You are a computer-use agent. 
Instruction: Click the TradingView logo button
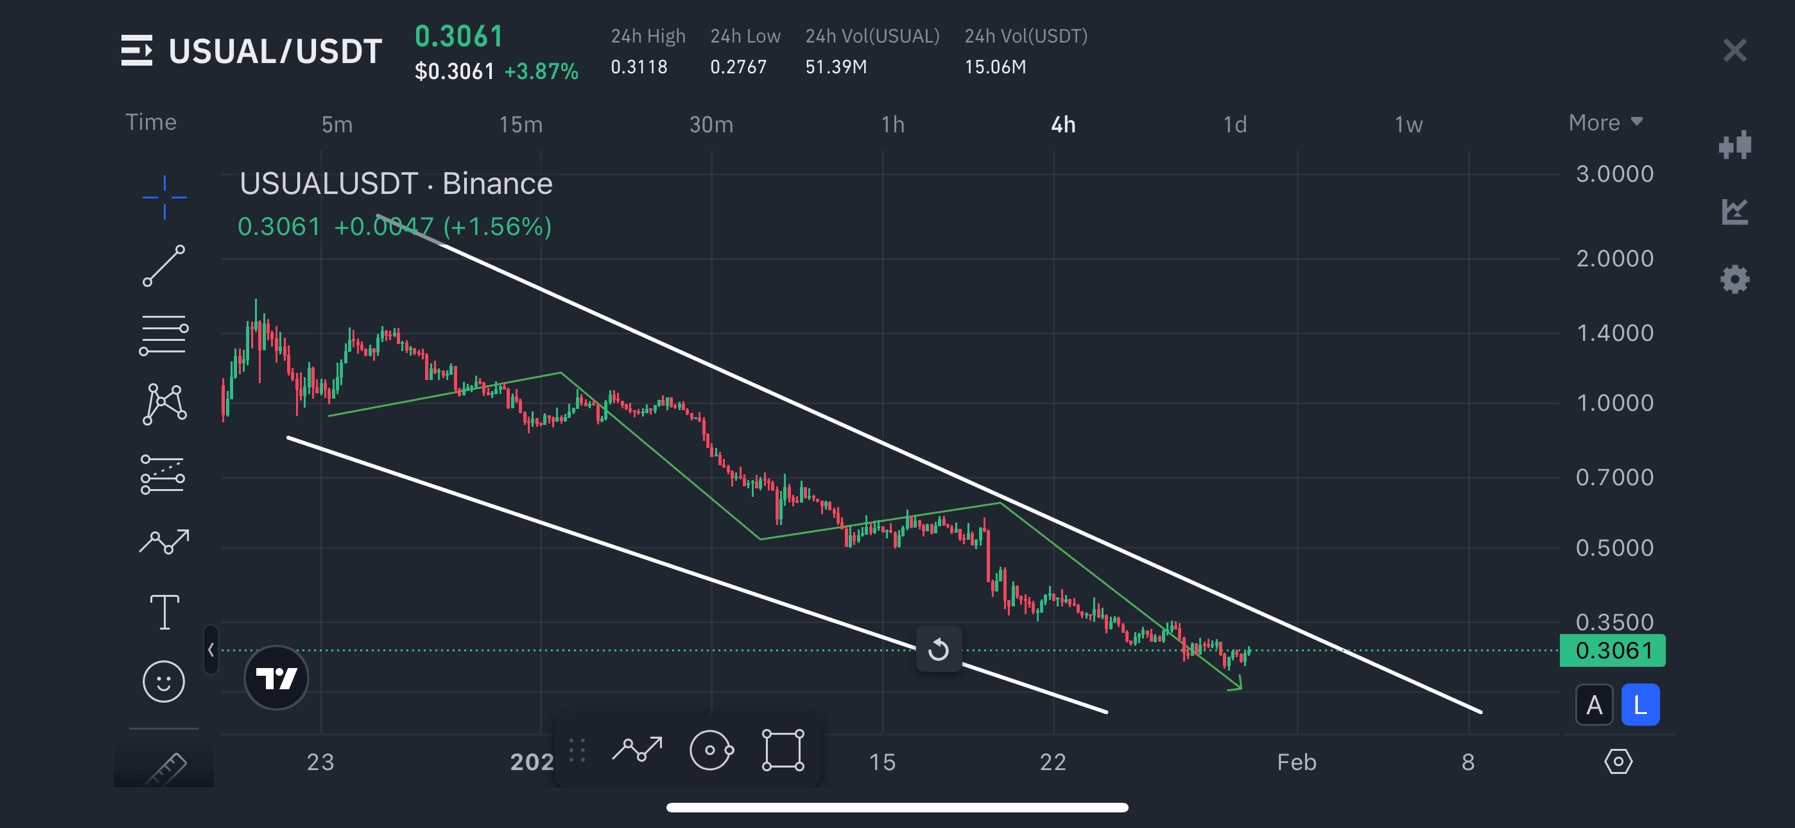tap(276, 678)
